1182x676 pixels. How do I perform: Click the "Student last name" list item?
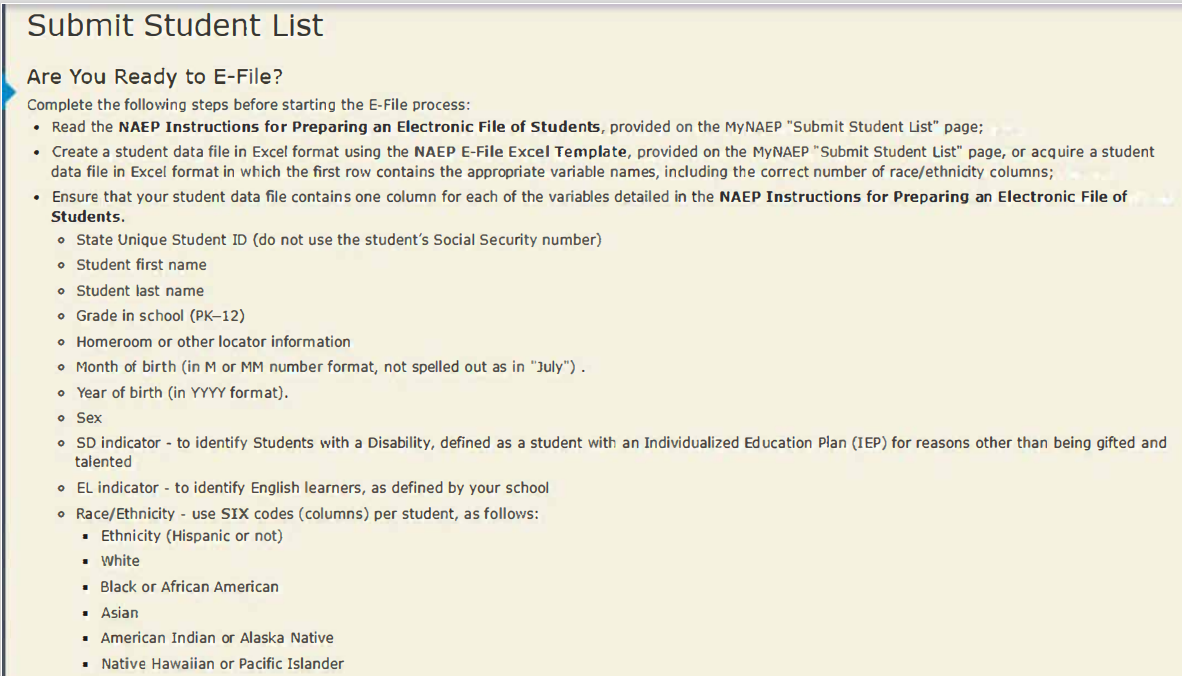click(x=140, y=291)
